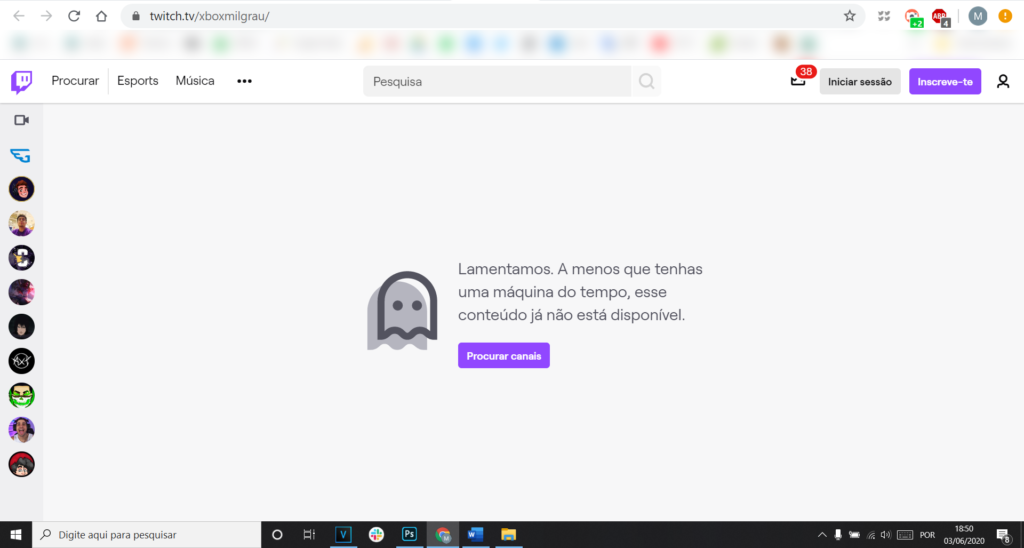The width and height of the screenshot is (1024, 548).
Task: Open the Música section
Action: 195,81
